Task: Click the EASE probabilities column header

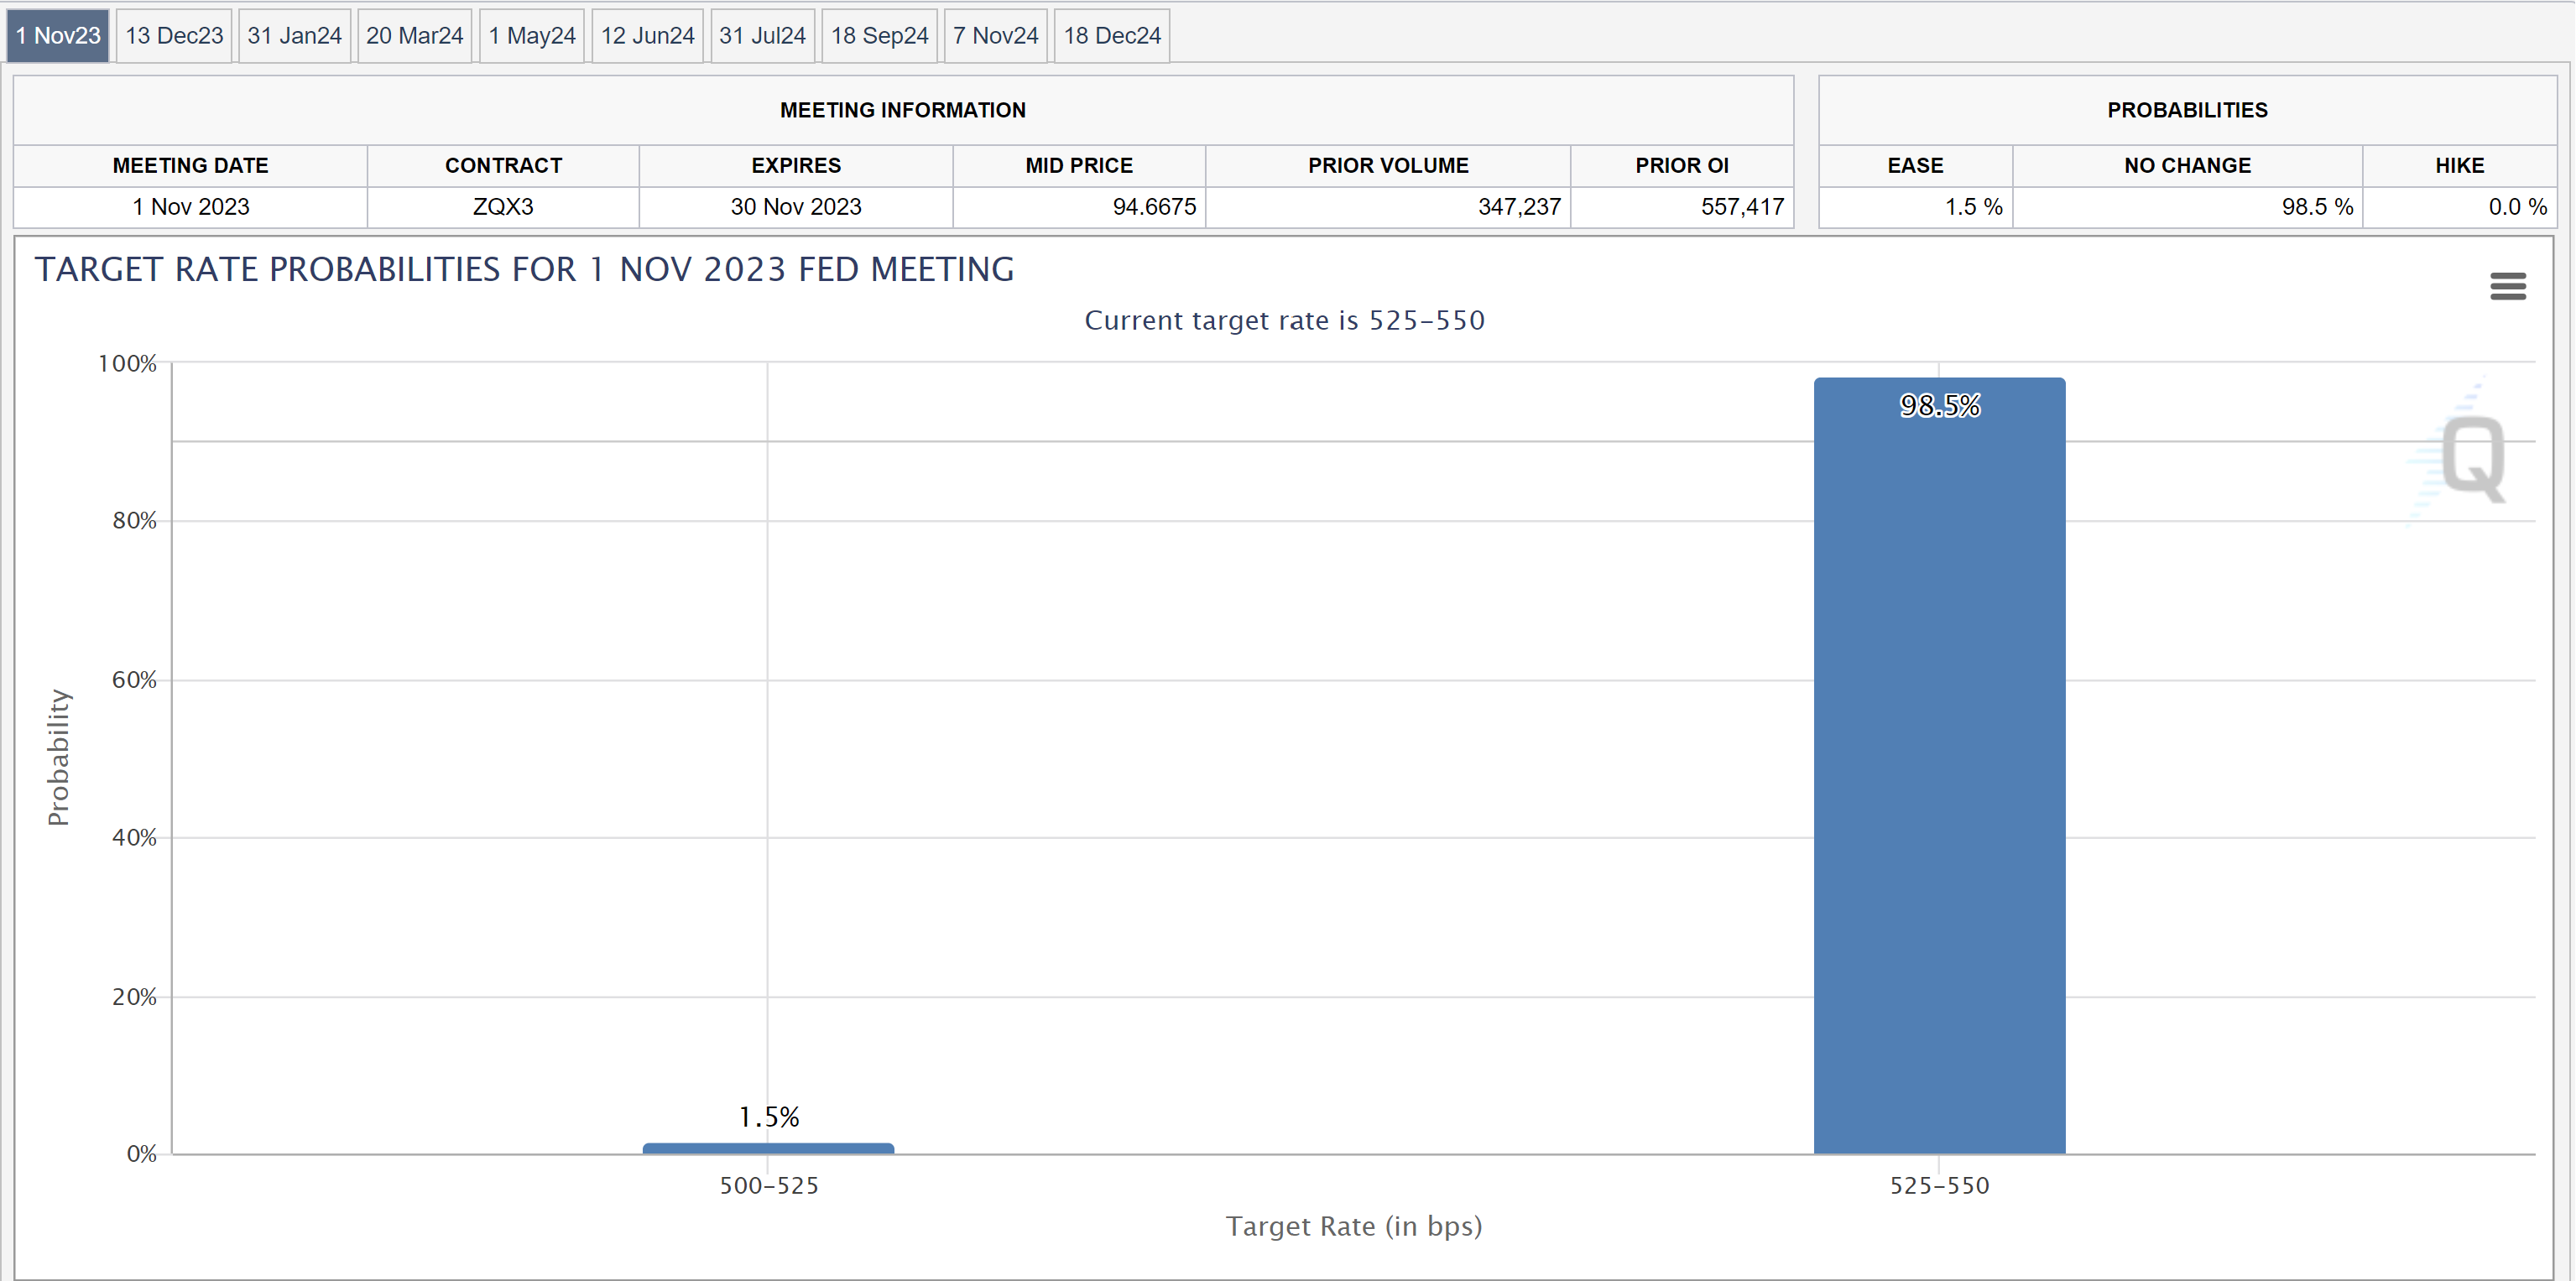Action: pos(1914,166)
